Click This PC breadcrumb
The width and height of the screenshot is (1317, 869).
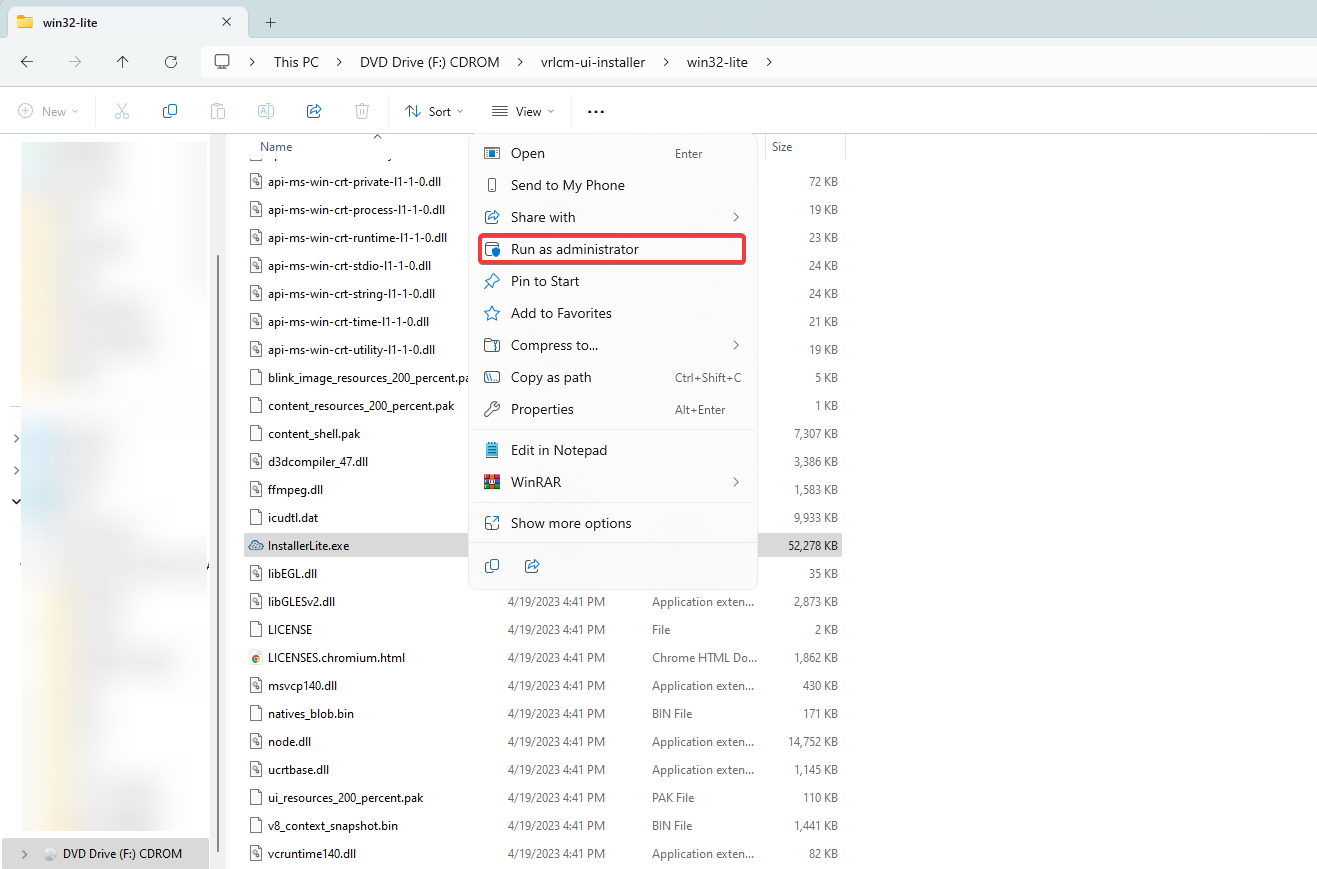point(296,62)
